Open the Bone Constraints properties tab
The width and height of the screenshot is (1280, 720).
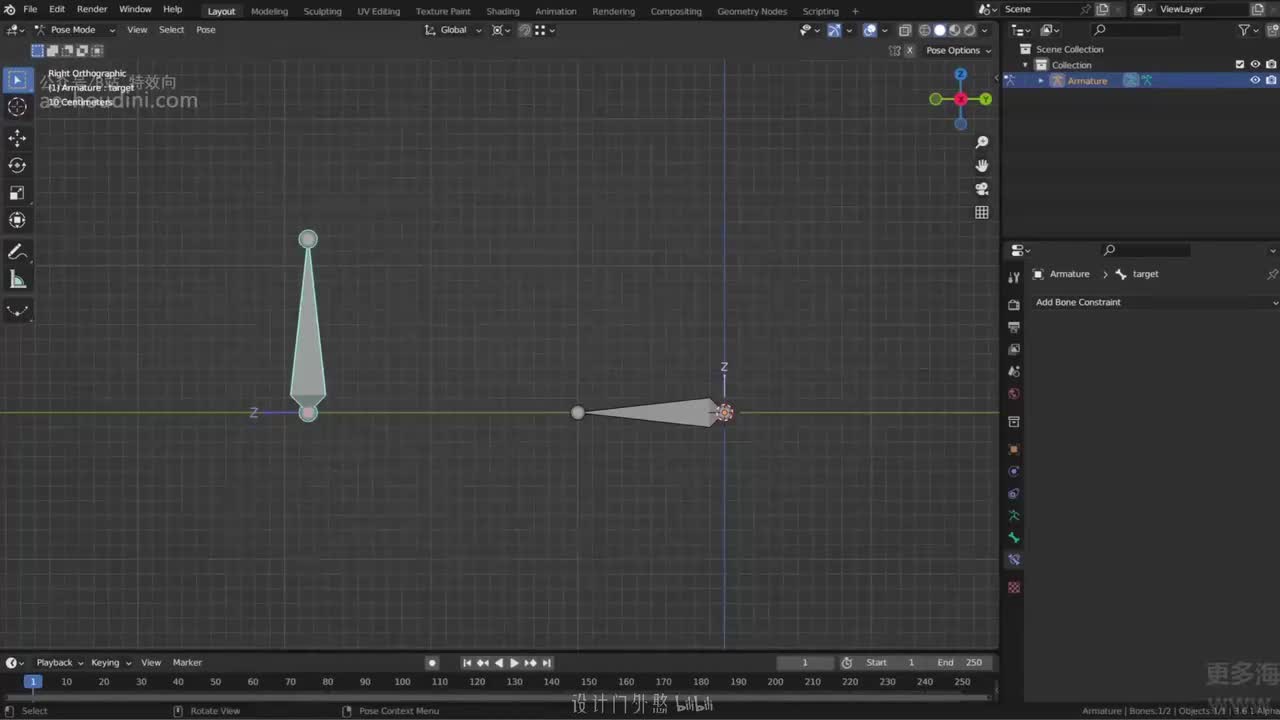pyautogui.click(x=1014, y=560)
